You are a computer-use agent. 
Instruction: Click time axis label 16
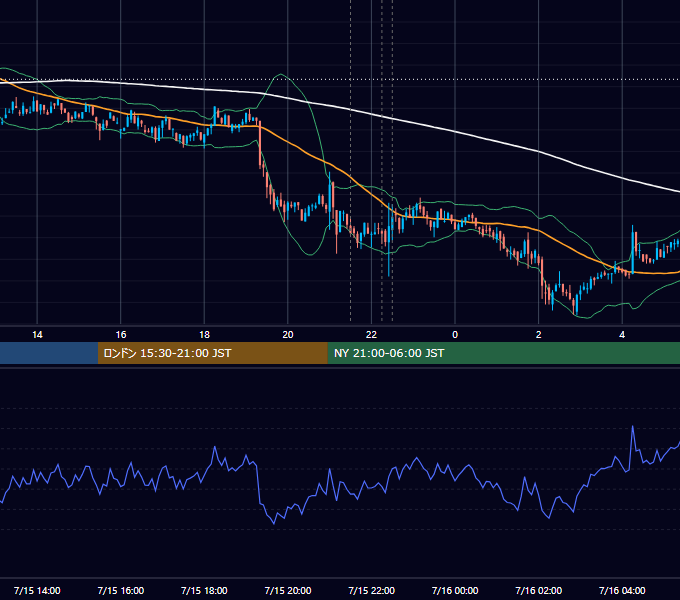pyautogui.click(x=121, y=335)
